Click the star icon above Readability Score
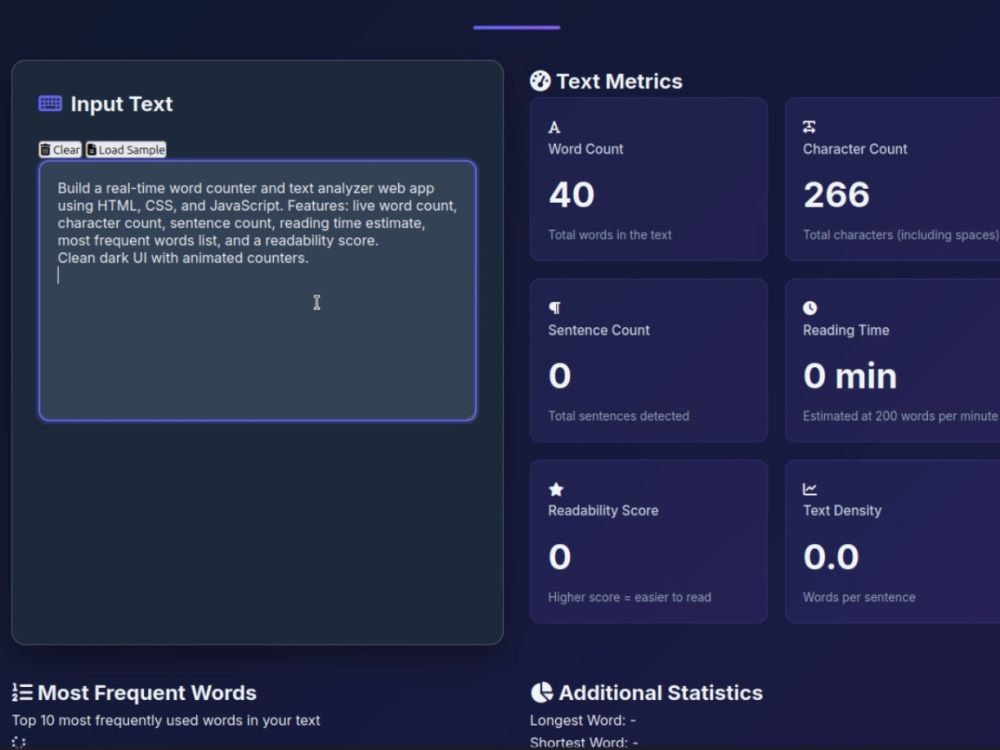 [x=556, y=489]
